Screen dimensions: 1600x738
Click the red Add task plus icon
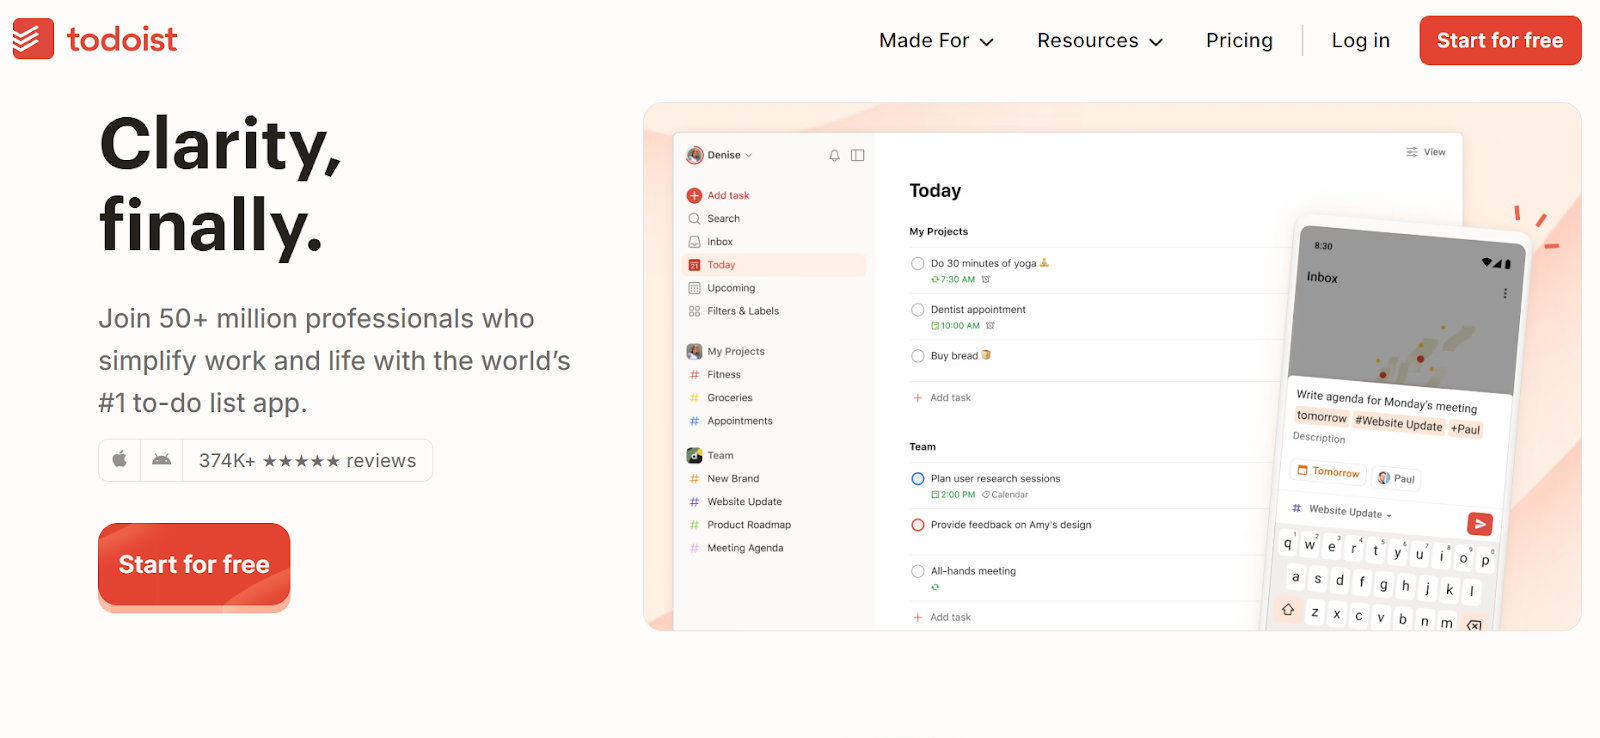[694, 195]
